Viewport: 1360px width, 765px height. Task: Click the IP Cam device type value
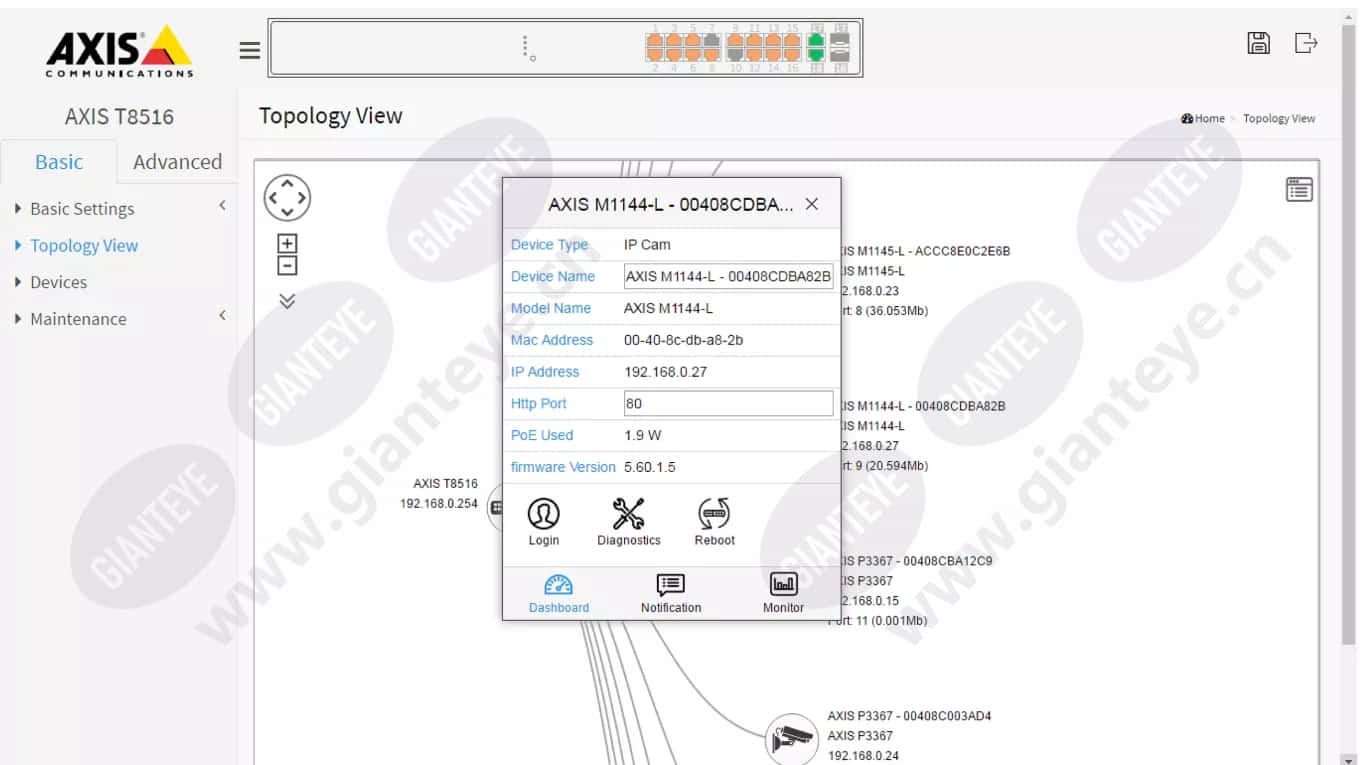click(x=647, y=245)
